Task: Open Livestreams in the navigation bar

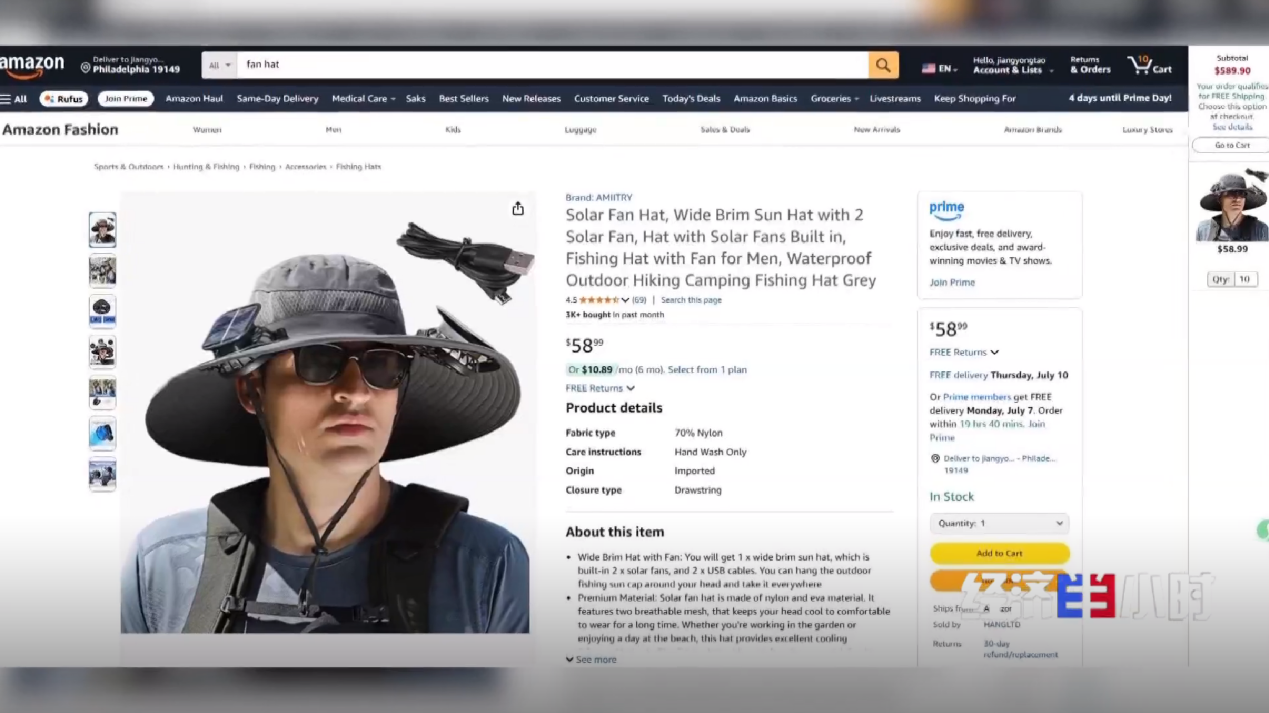Action: click(895, 99)
